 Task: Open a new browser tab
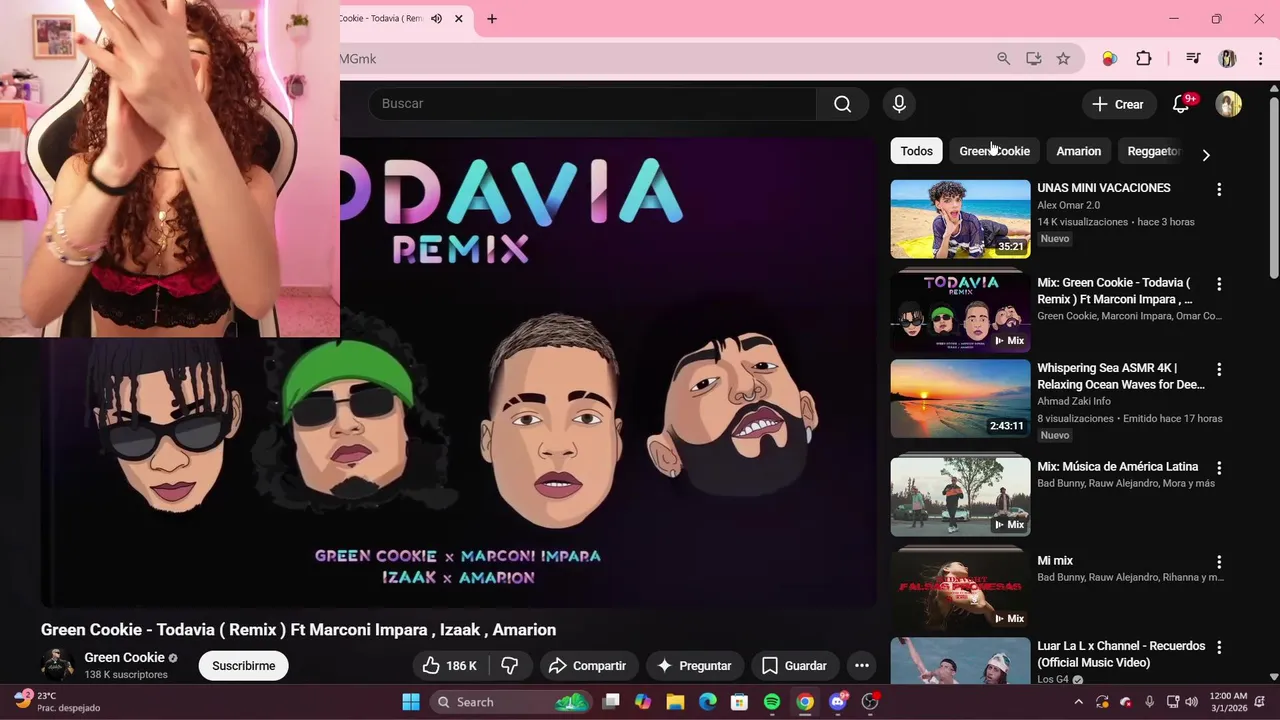[x=492, y=19]
